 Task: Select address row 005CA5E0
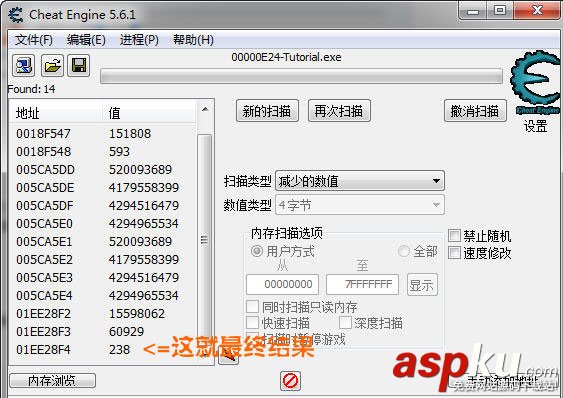103,224
